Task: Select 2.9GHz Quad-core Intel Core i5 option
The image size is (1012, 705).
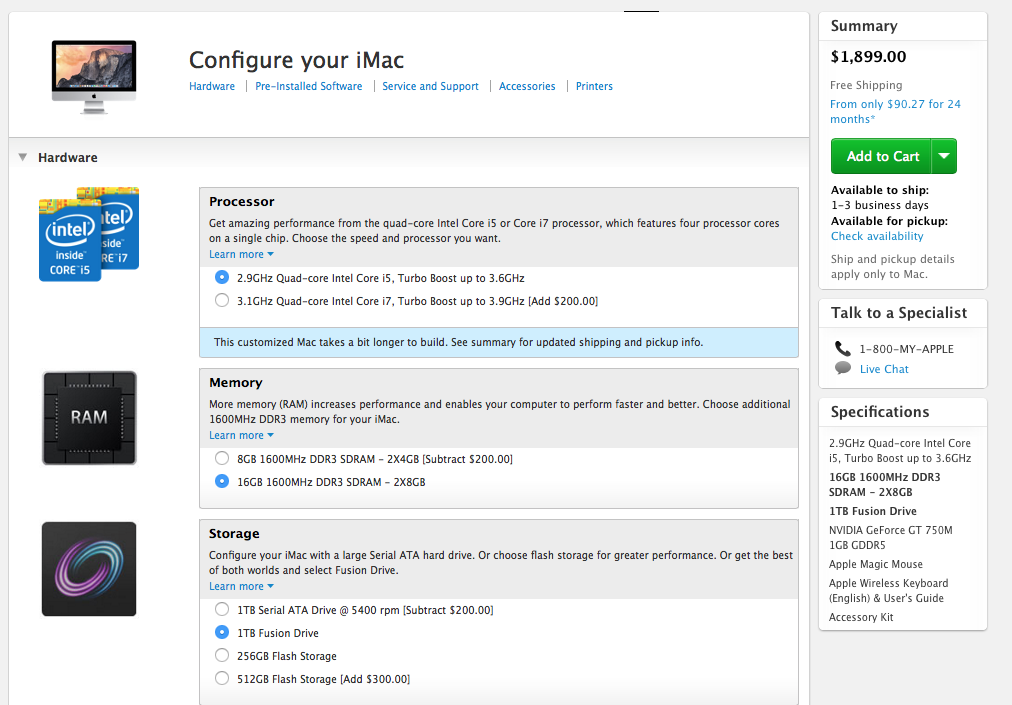Action: 222,277
